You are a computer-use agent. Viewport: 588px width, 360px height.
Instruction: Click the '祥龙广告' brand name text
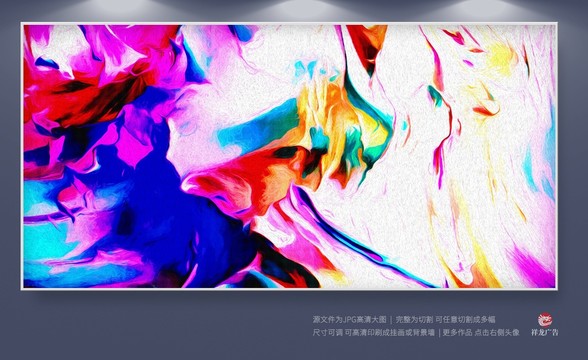(544, 332)
